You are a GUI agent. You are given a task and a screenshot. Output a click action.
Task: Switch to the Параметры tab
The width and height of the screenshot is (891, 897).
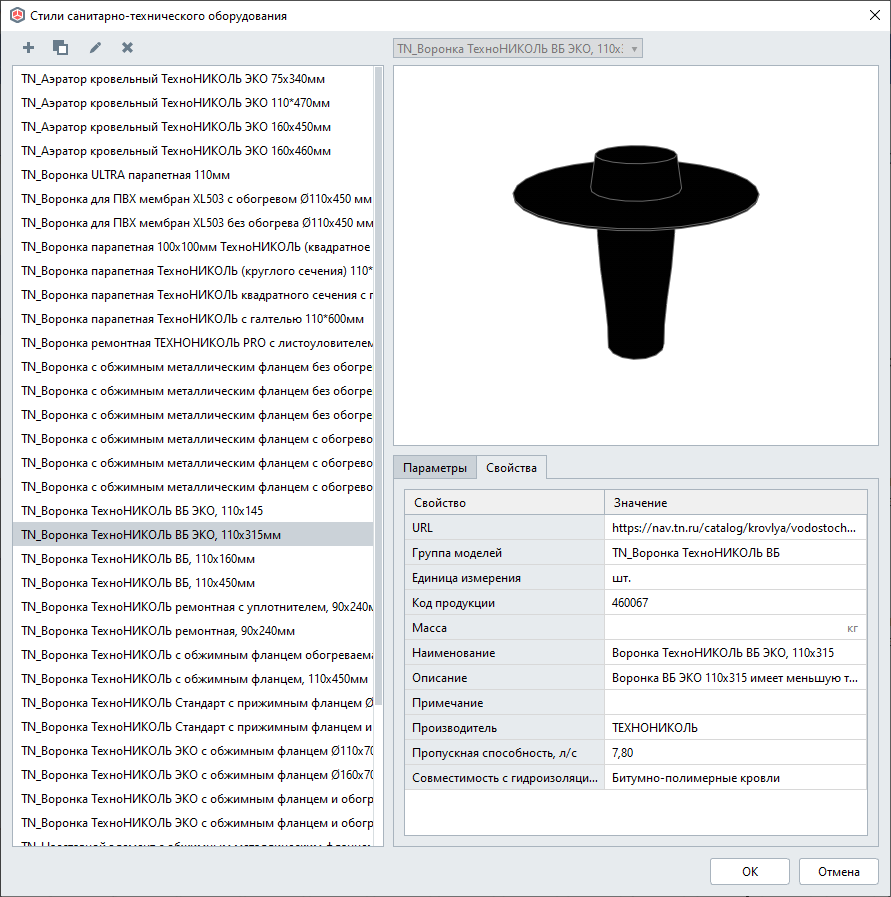[x=435, y=468]
